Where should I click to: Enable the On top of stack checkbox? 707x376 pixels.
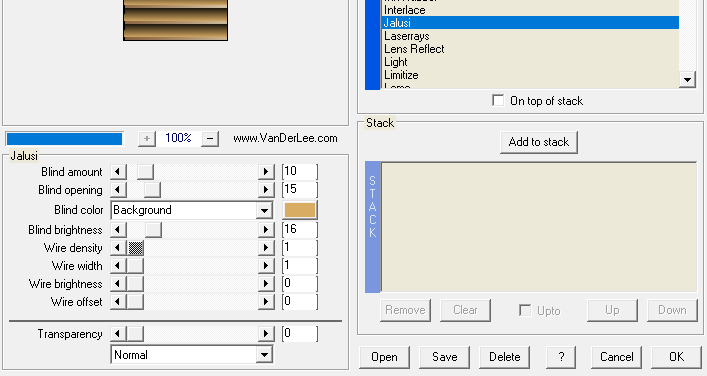(498, 101)
